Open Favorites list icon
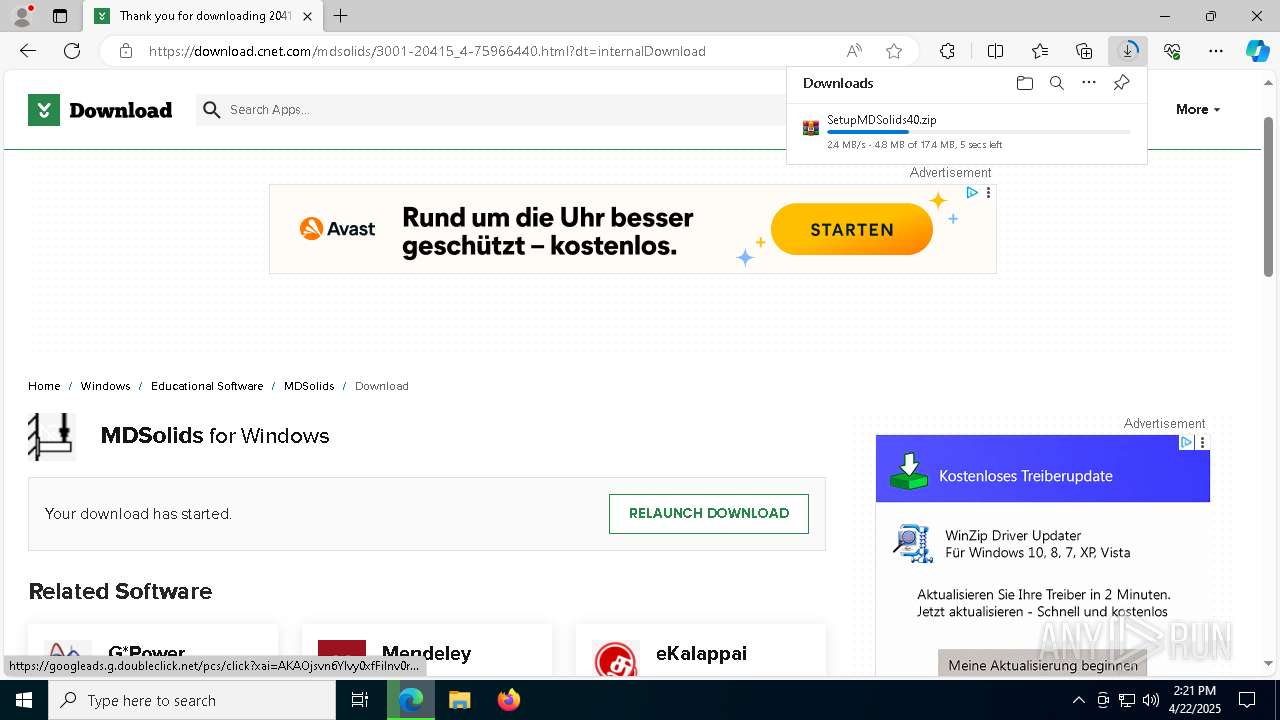Screen dimensions: 1280x720 pos(1040,51)
